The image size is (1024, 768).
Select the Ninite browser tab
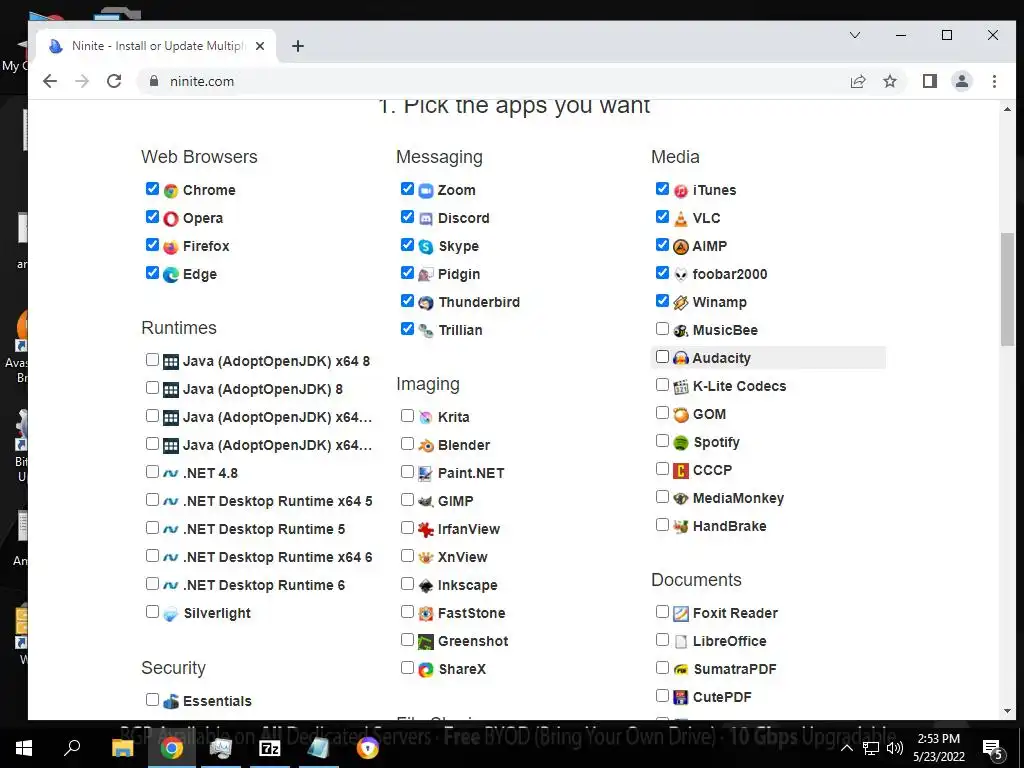pos(157,46)
